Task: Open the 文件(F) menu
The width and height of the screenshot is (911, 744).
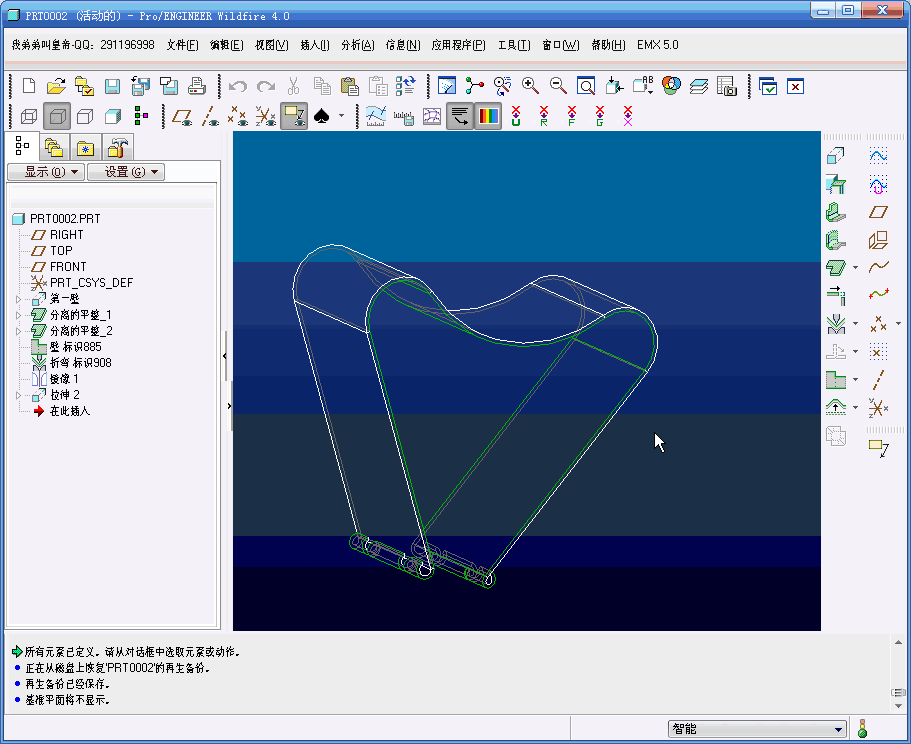Action: 182,45
